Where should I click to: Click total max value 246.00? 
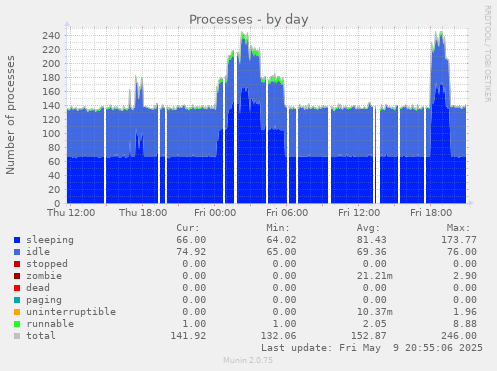click(459, 336)
